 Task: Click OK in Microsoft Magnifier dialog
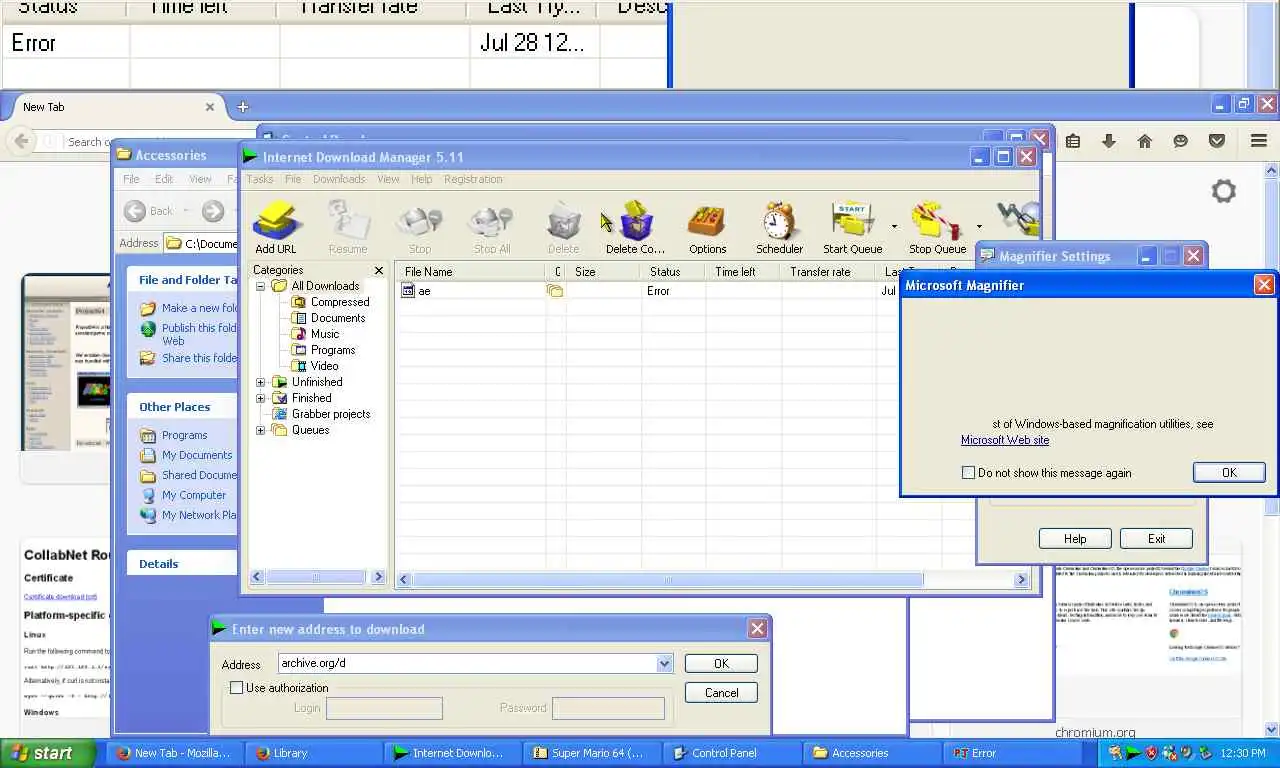pyautogui.click(x=1229, y=473)
